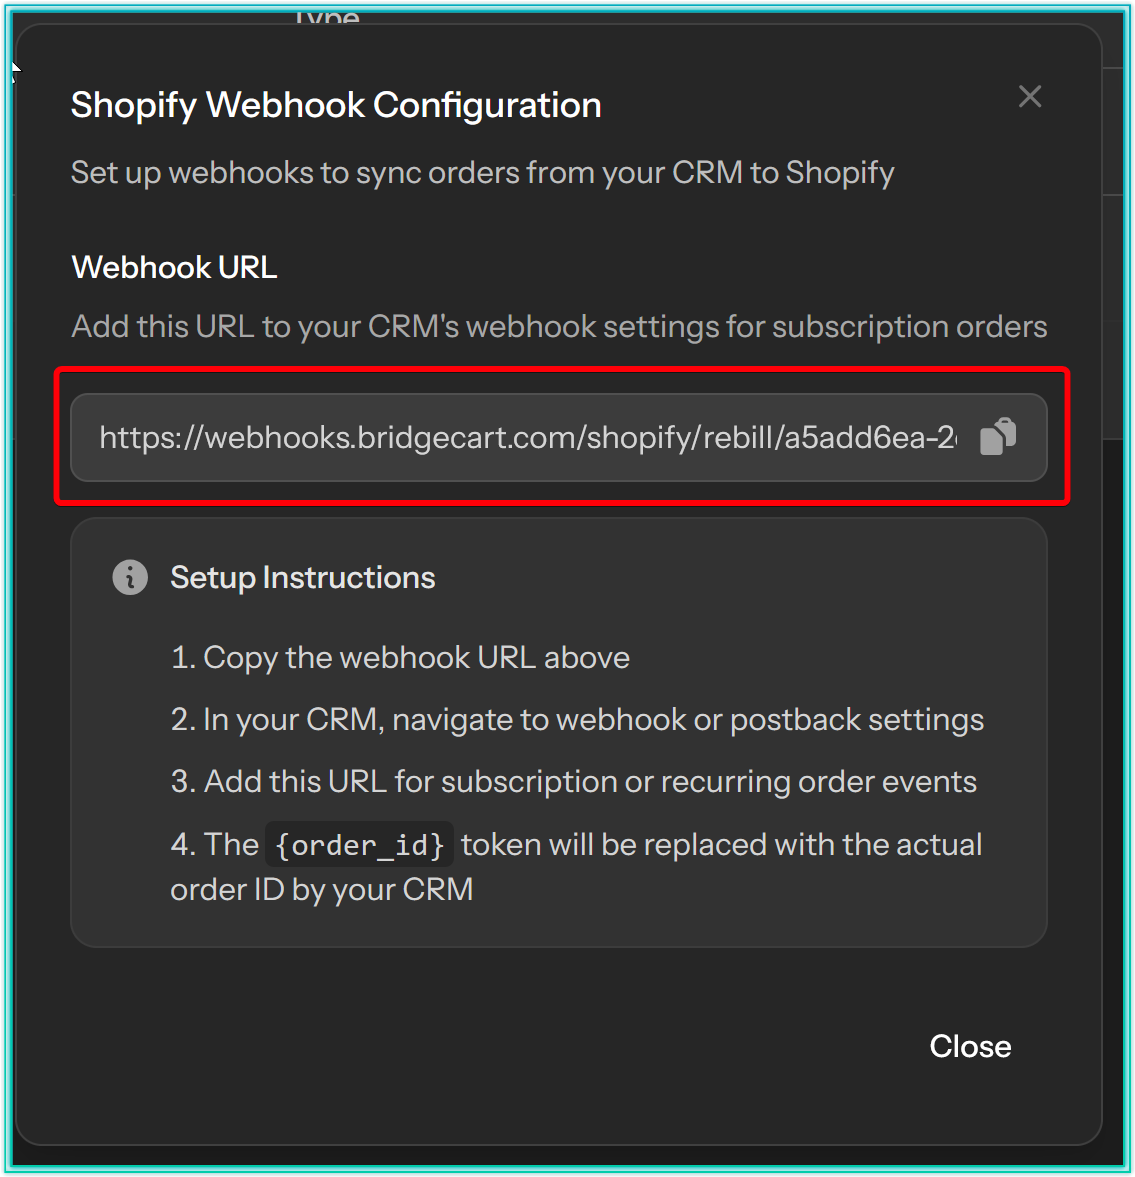1135x1177 pixels.
Task: Click step 2 about webhook or postback settings
Action: [577, 719]
